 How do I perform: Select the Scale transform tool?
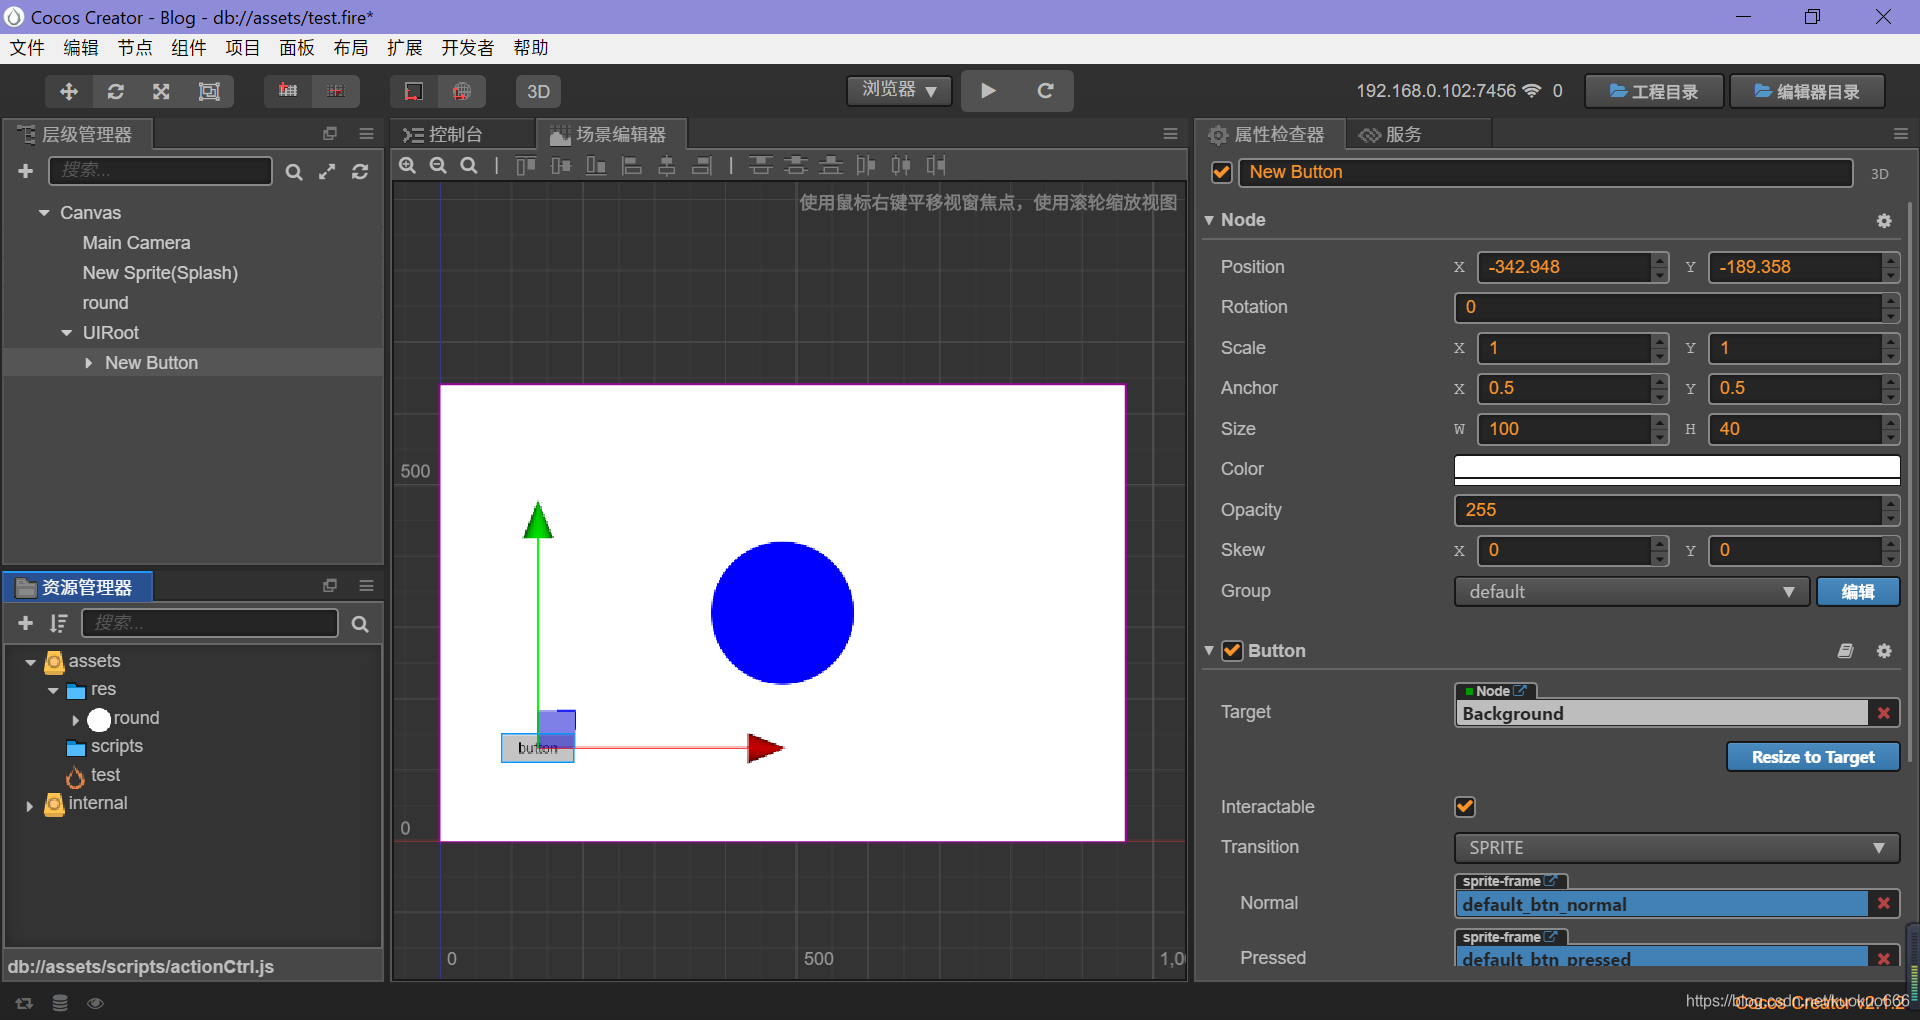(x=161, y=91)
